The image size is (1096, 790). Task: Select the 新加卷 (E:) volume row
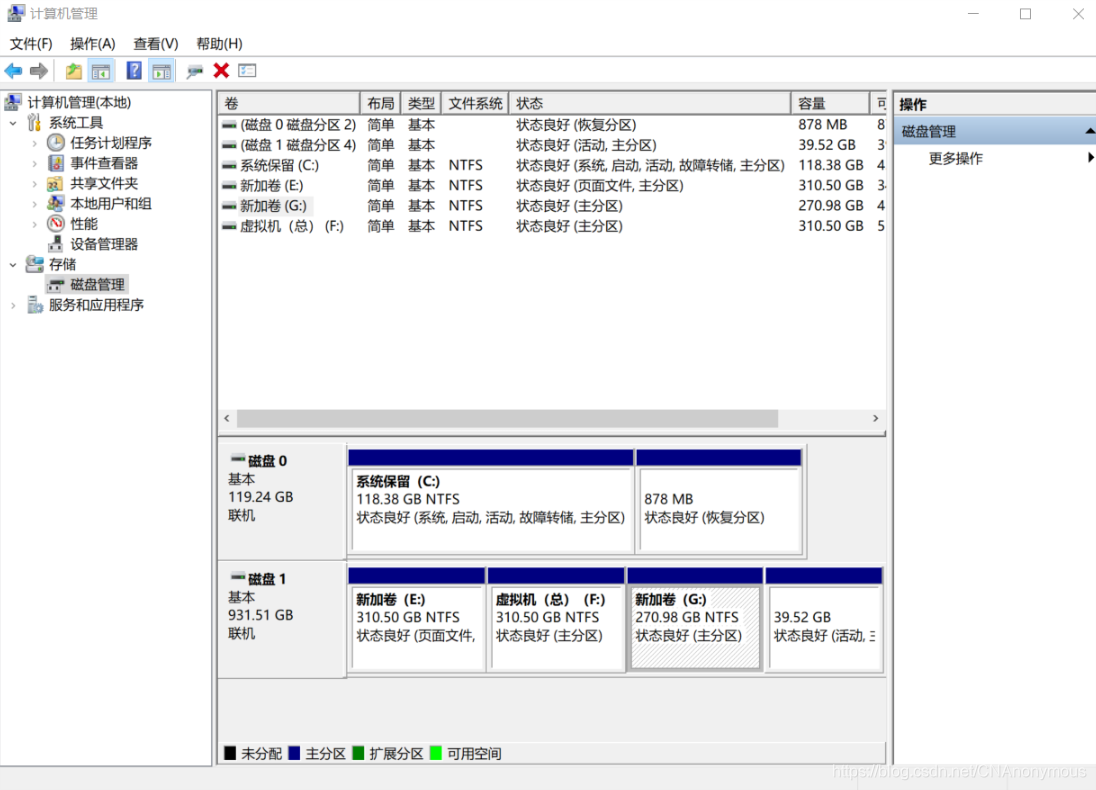tap(552, 185)
